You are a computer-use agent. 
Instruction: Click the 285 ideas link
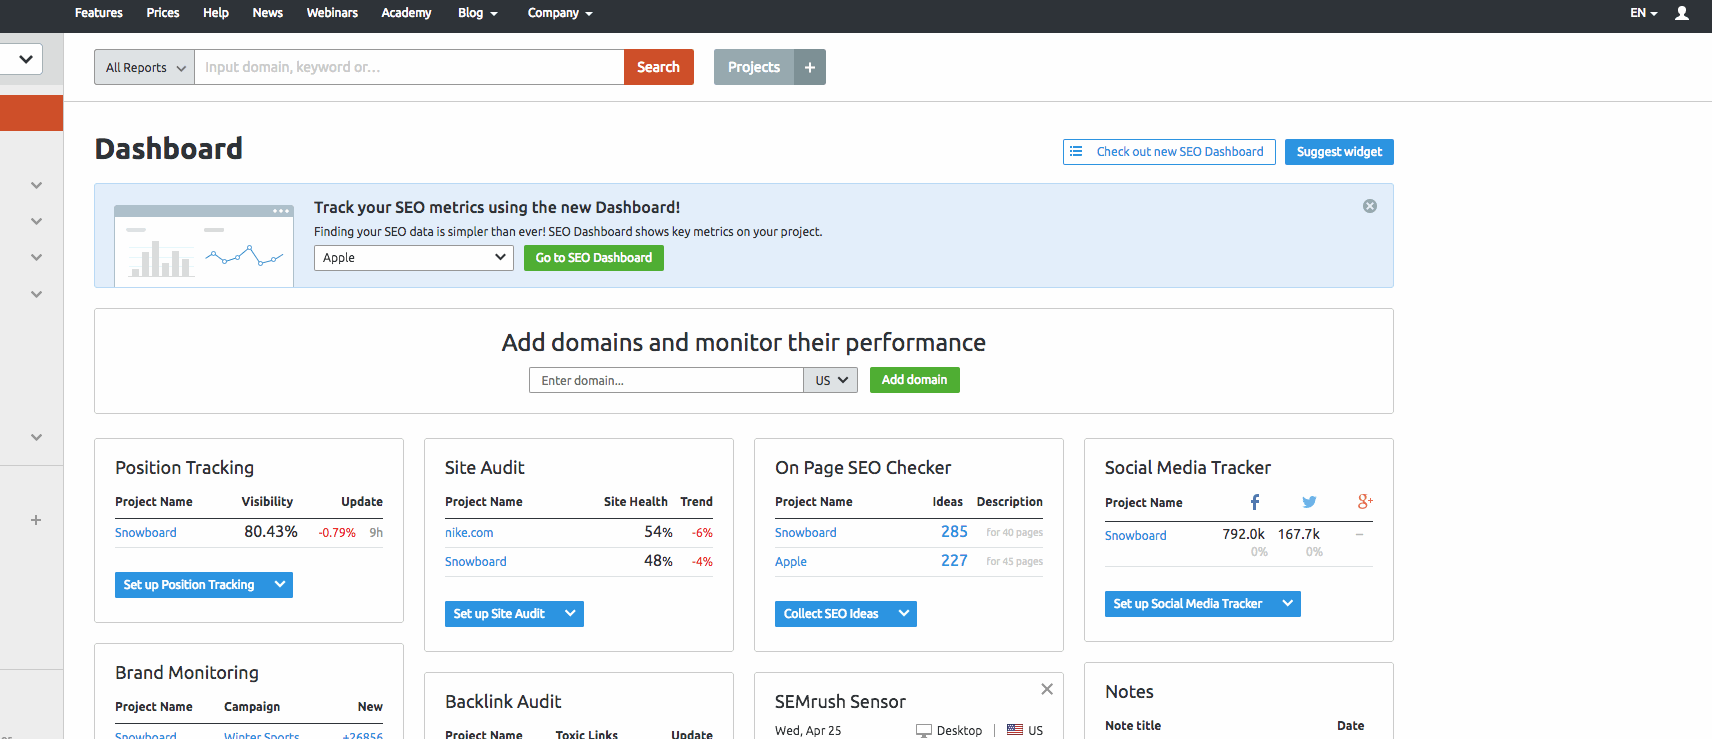click(x=954, y=532)
